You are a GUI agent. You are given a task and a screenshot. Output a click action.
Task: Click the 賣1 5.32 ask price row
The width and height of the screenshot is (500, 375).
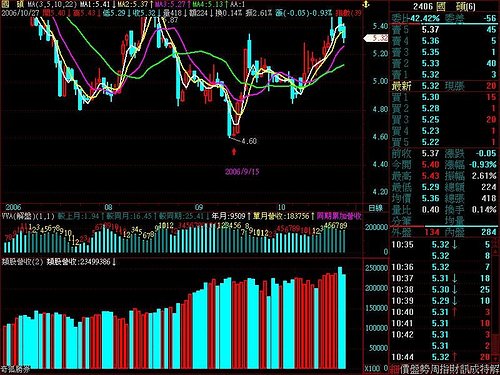(x=444, y=75)
